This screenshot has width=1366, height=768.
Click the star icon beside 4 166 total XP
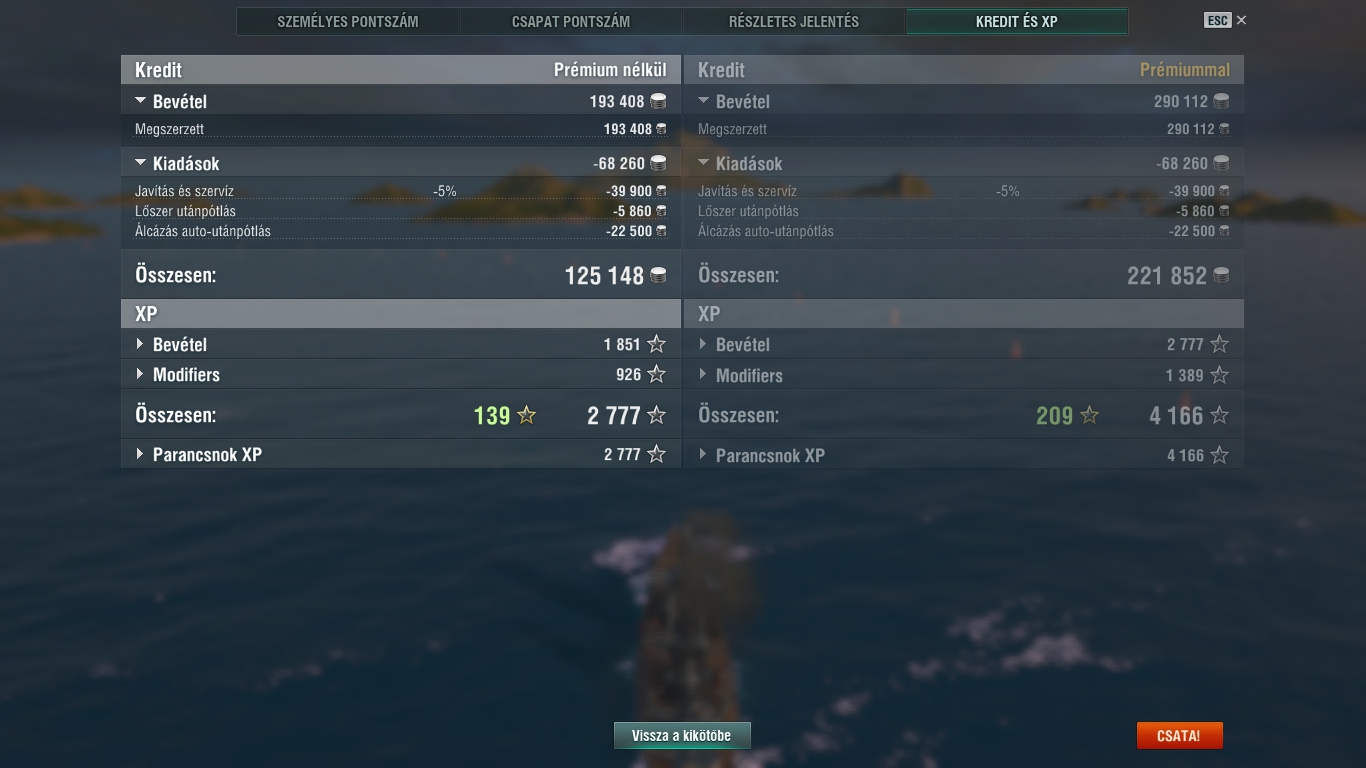click(x=1219, y=415)
